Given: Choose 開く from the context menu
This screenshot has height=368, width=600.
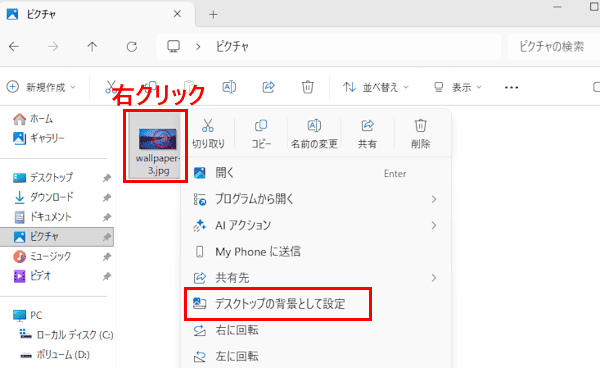Looking at the screenshot, I should click(x=316, y=173).
